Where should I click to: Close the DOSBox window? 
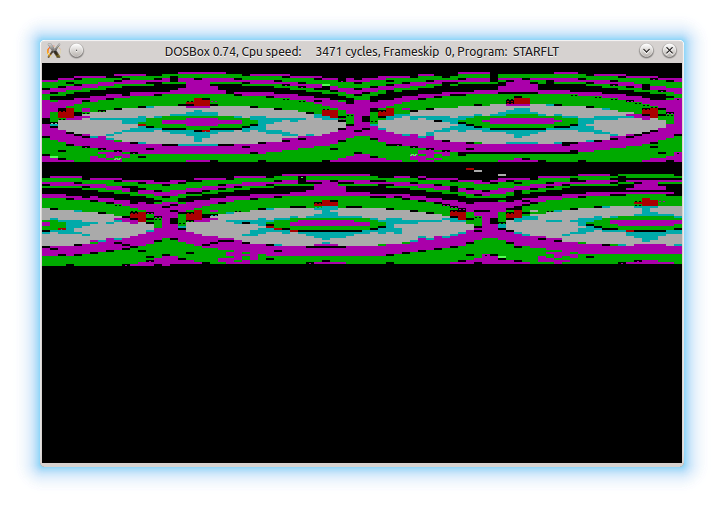click(x=669, y=51)
